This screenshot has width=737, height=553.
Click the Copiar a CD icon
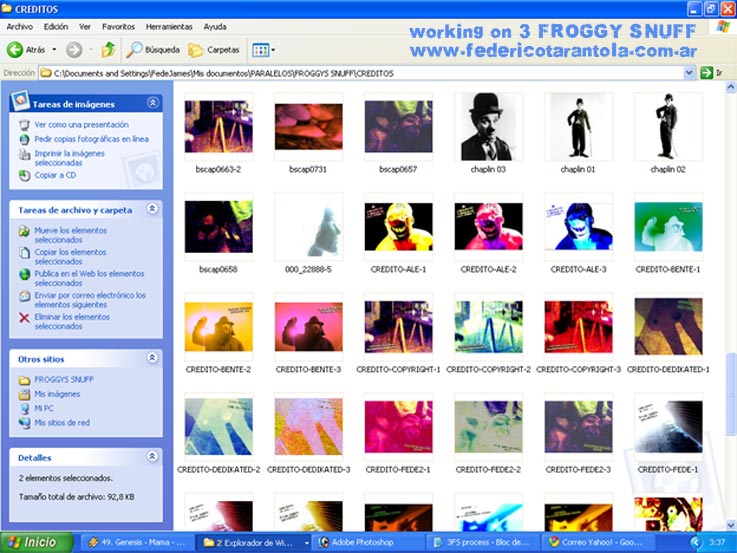(24, 175)
